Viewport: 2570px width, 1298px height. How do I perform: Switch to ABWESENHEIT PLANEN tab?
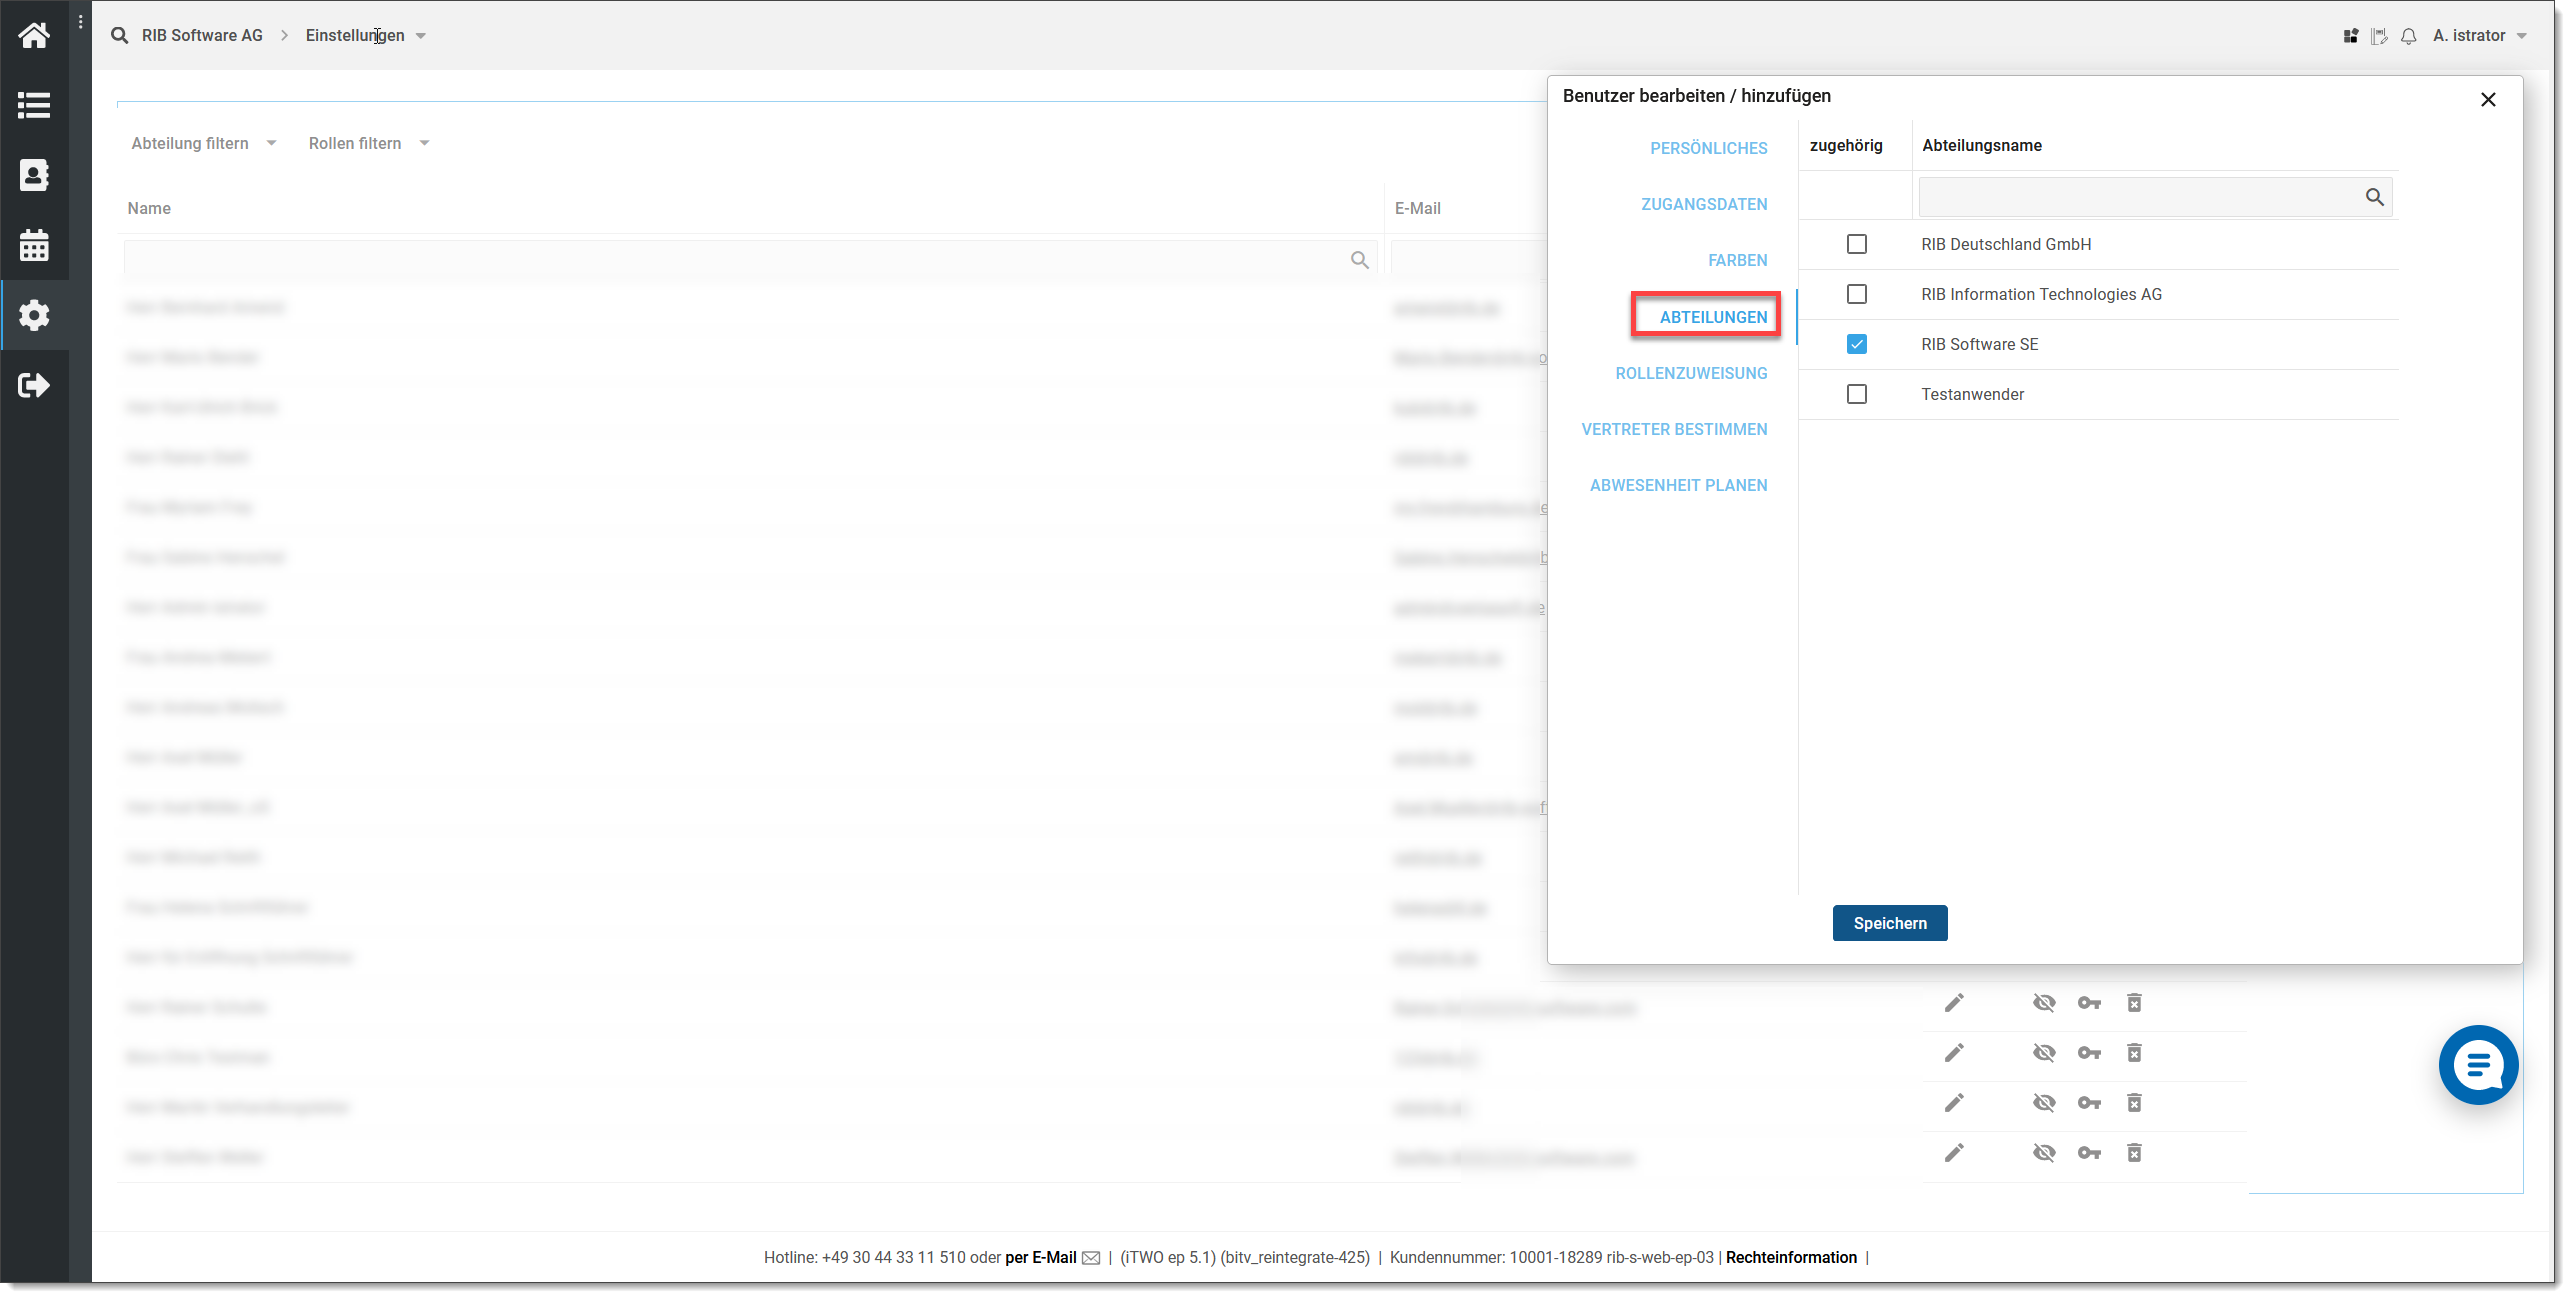1678,485
